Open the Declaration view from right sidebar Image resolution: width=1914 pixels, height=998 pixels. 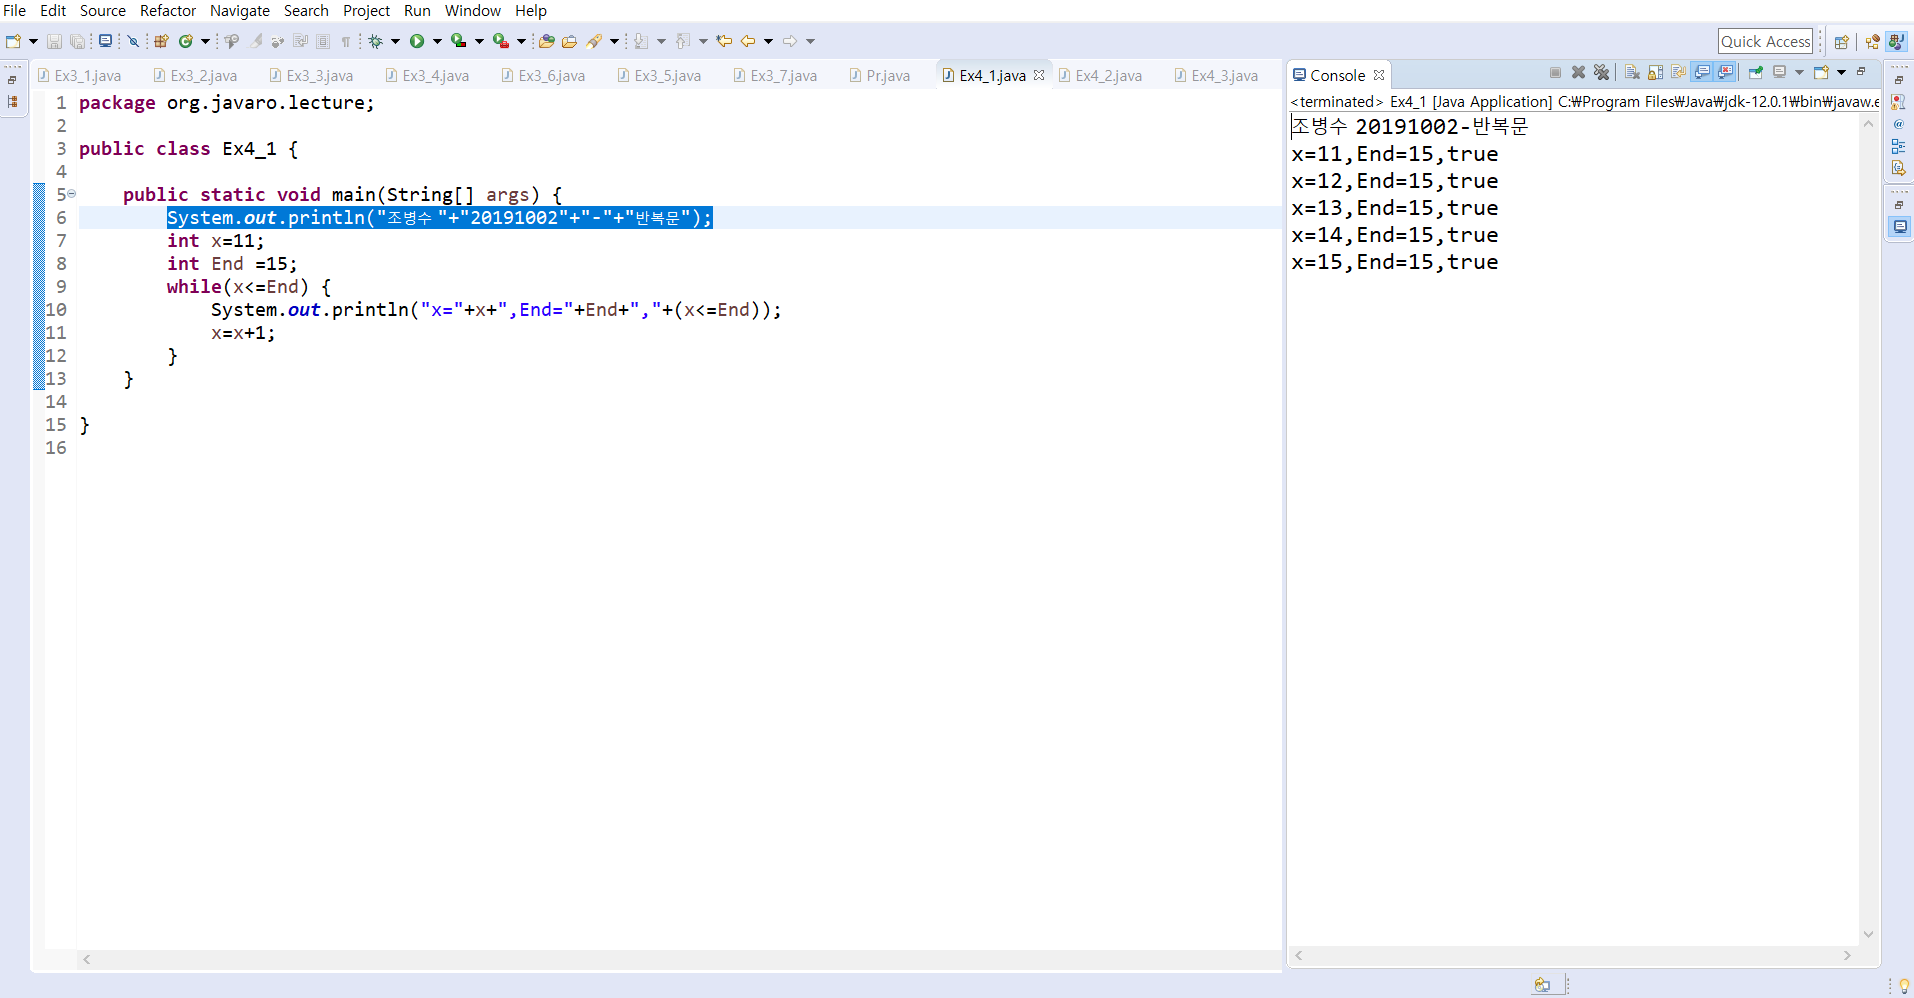coord(1898,168)
